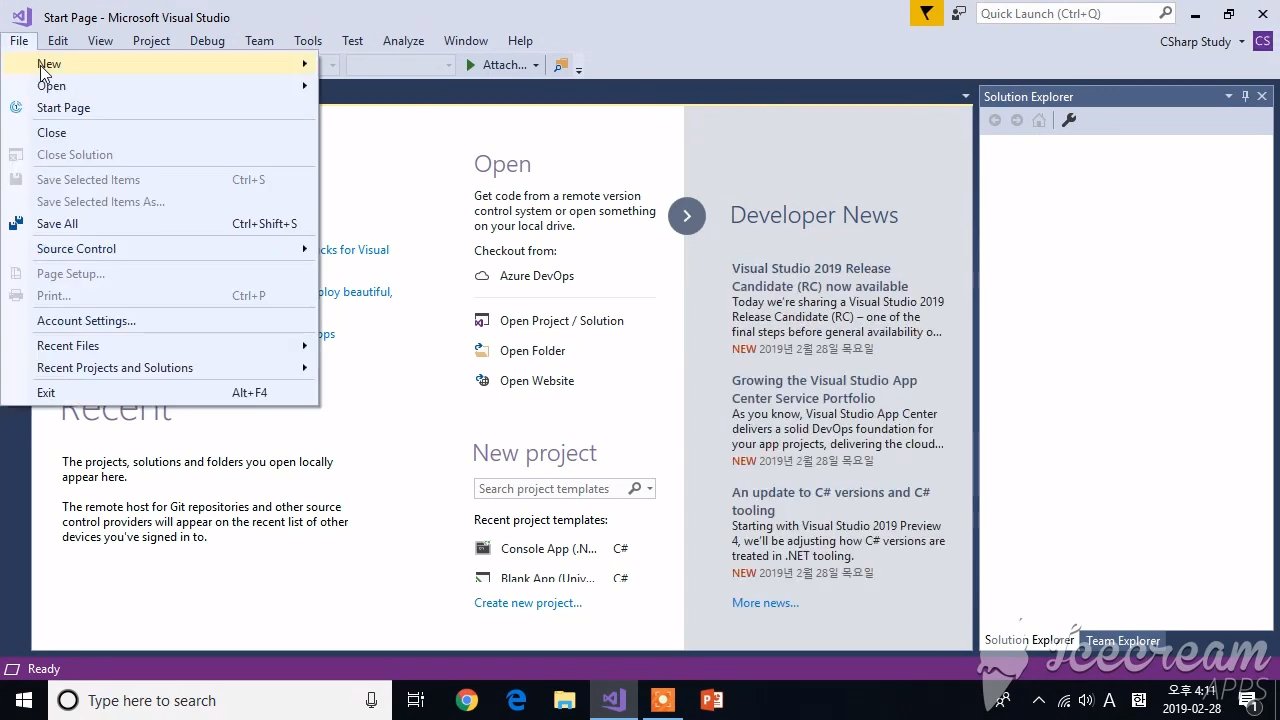Click Open Website link
The height and width of the screenshot is (720, 1280).
(x=537, y=381)
